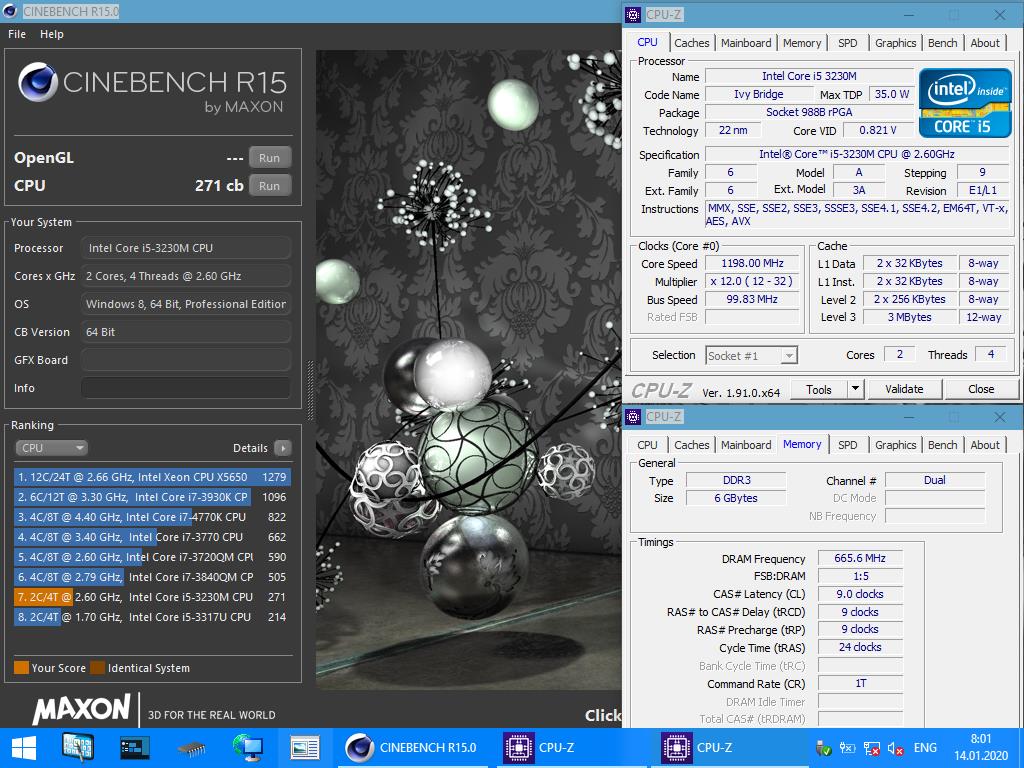Open the dark console-style taskbar icon
Screen dimensions: 1024x768
135,748
